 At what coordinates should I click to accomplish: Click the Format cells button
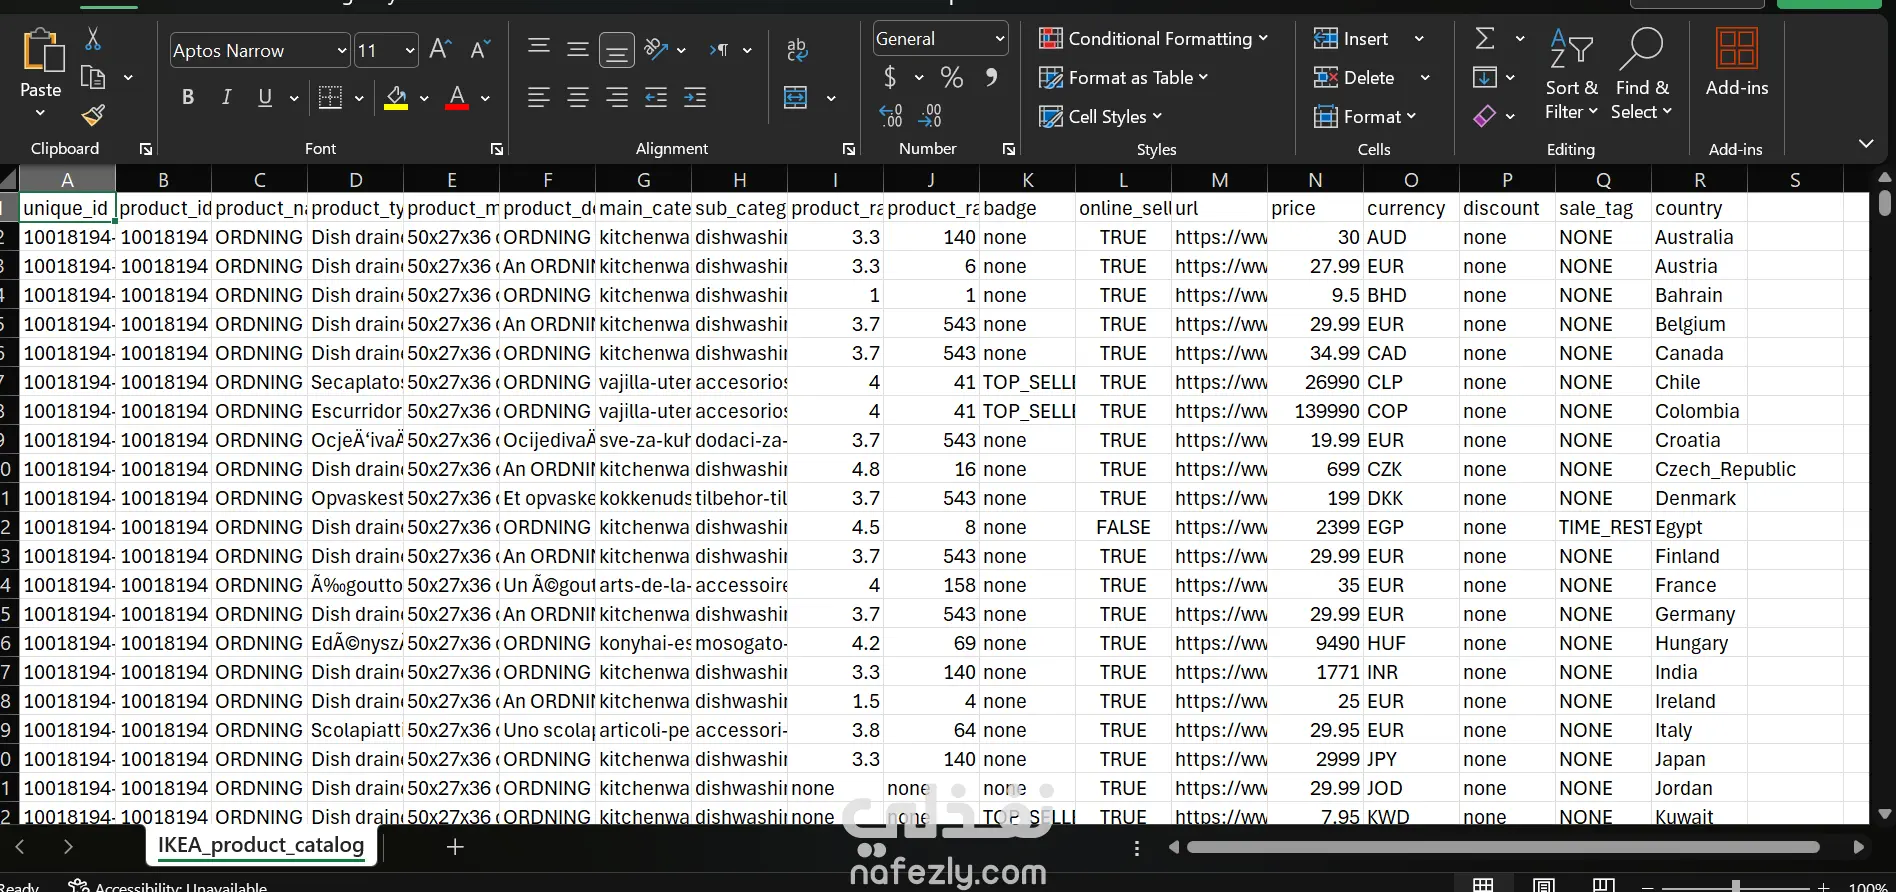(x=1364, y=117)
